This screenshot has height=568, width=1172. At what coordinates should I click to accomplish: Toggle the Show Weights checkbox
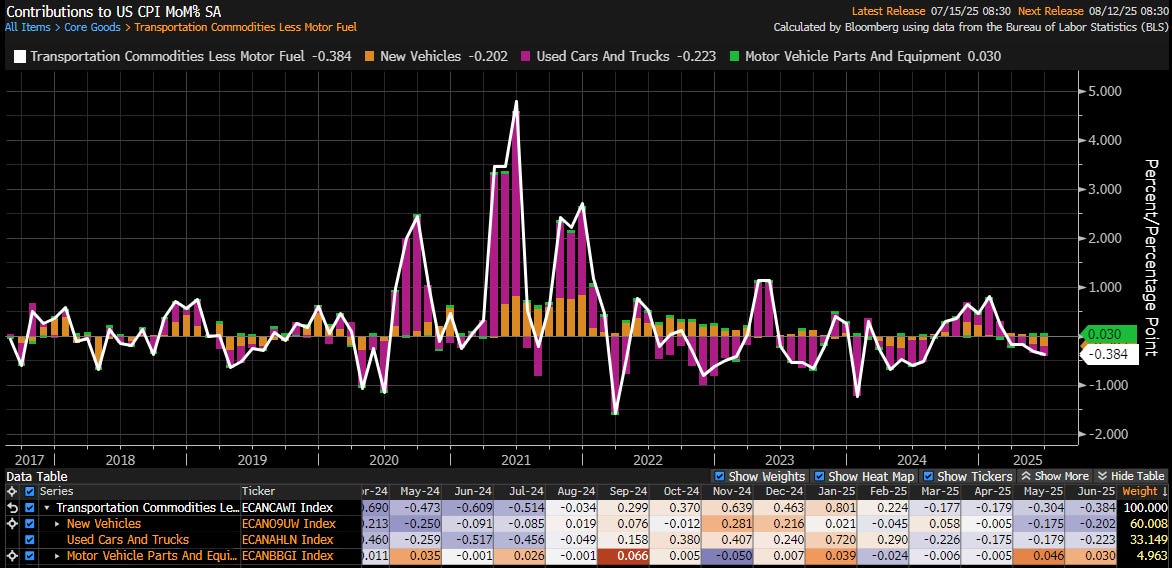pos(719,476)
